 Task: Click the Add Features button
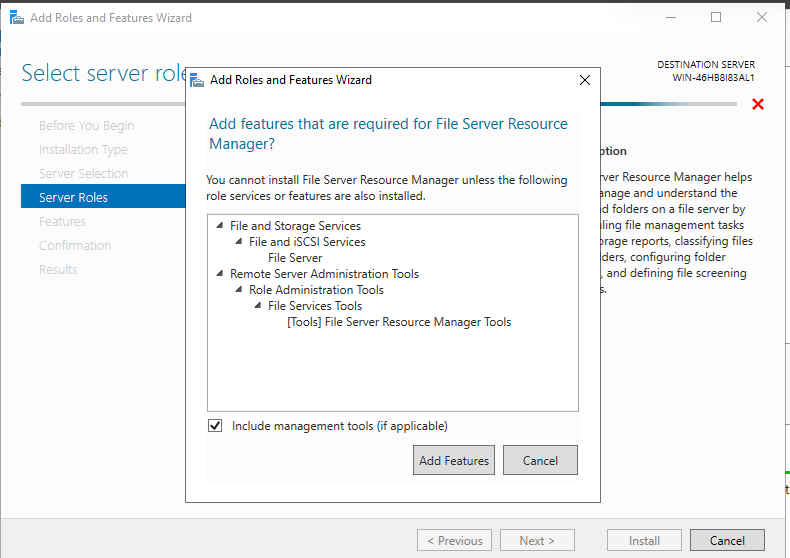(x=453, y=460)
